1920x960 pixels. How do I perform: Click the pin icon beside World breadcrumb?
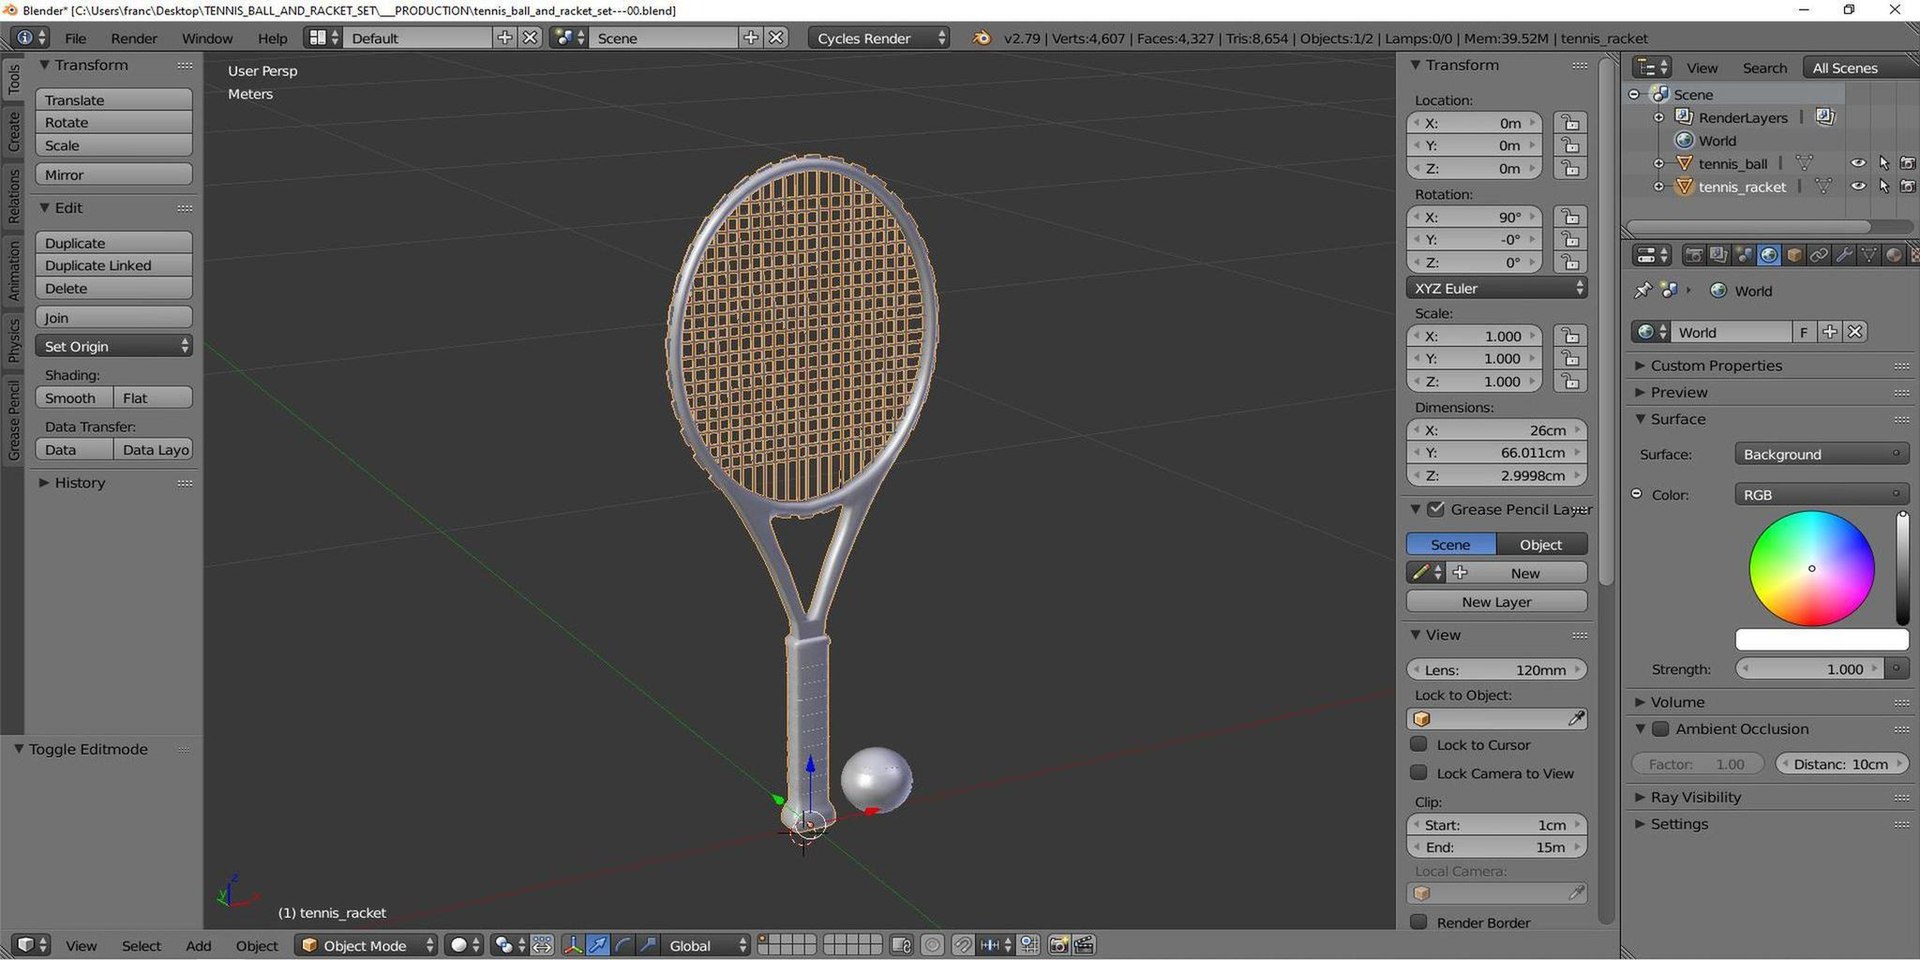coord(1642,290)
